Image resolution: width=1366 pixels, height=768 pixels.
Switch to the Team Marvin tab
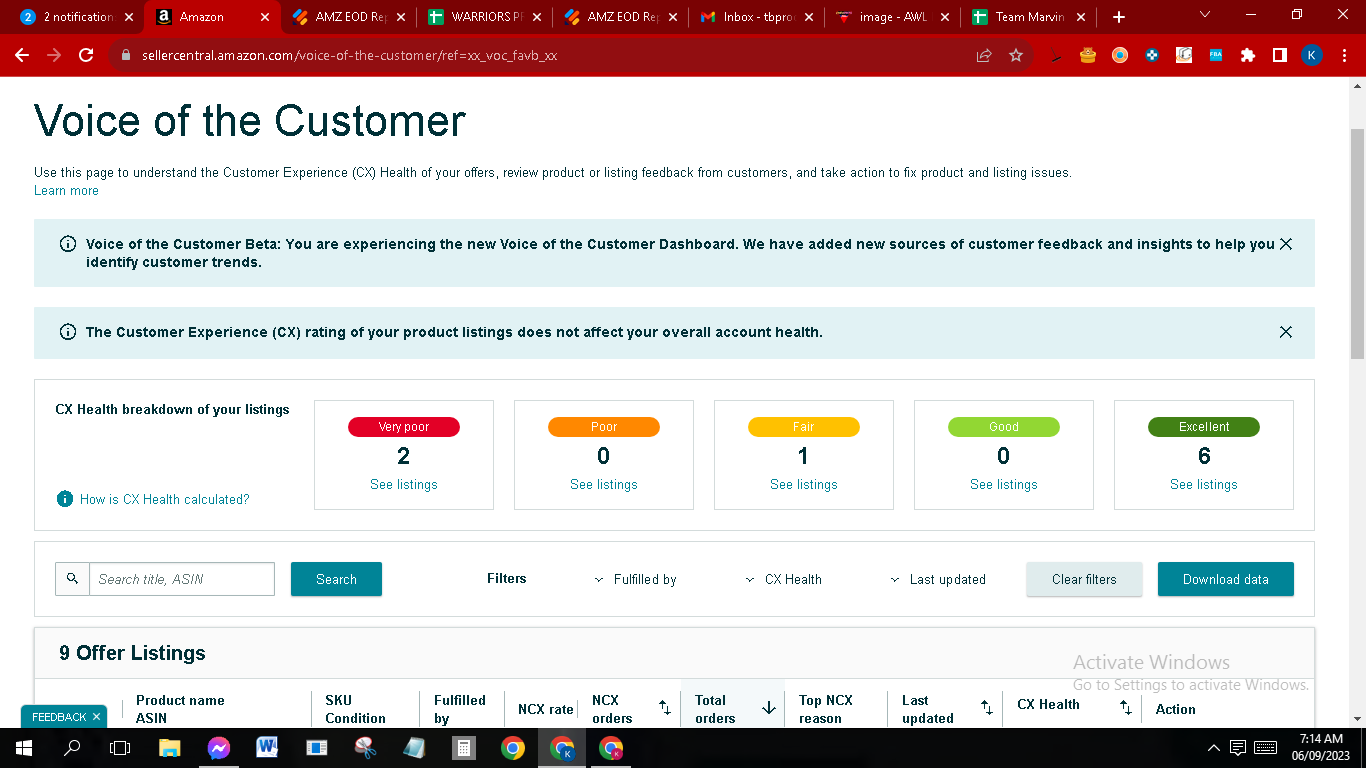pos(1029,17)
